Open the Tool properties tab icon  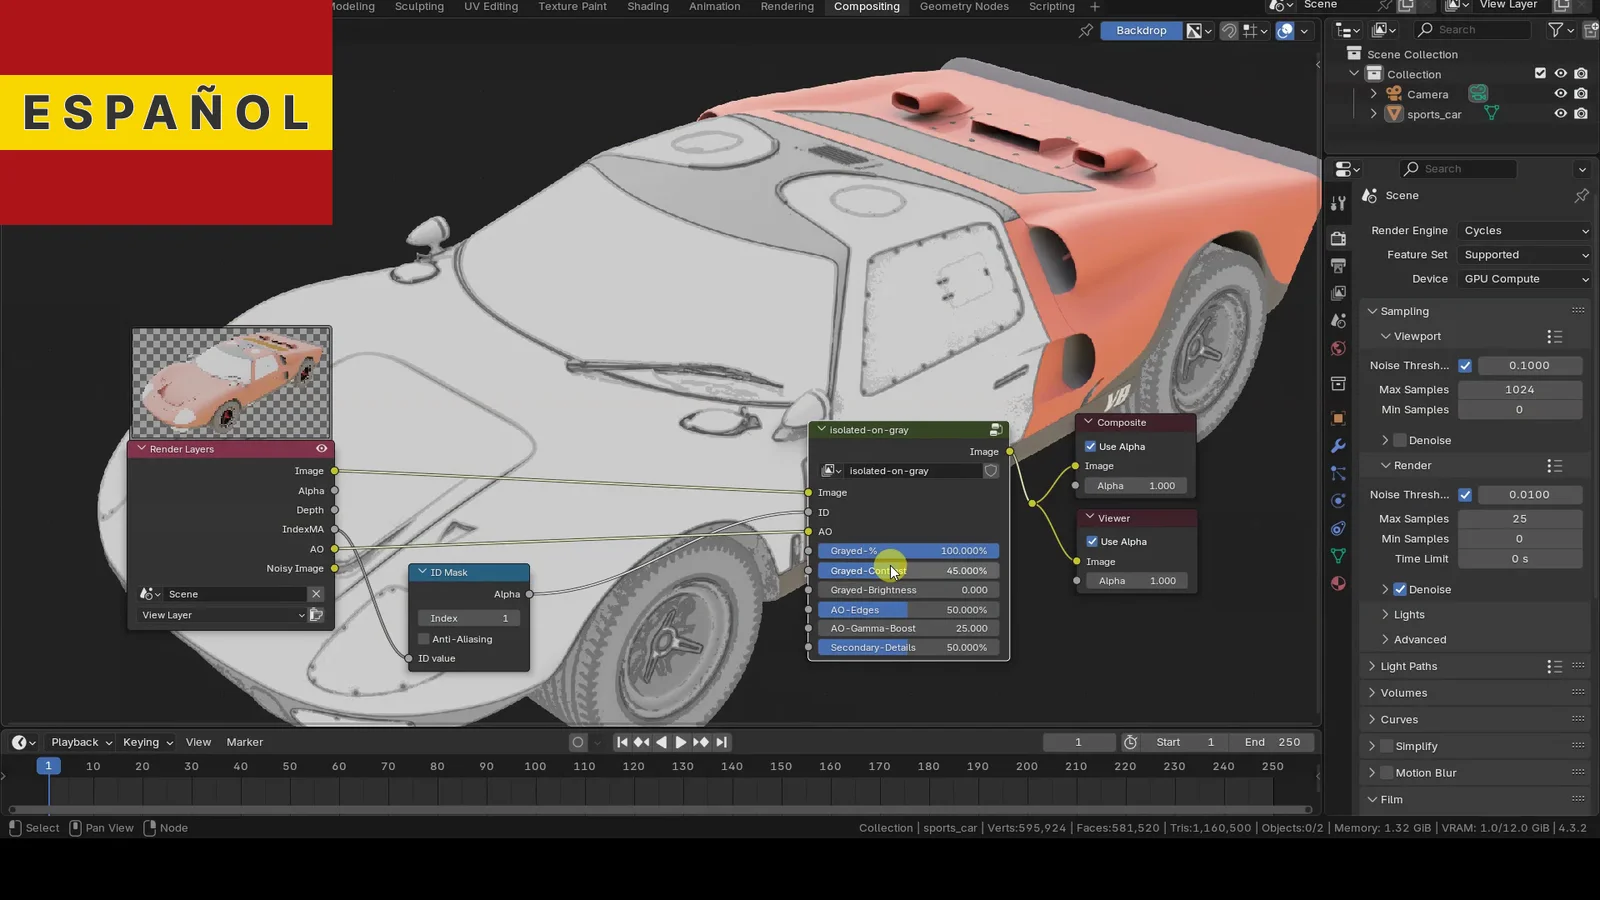[1338, 204]
